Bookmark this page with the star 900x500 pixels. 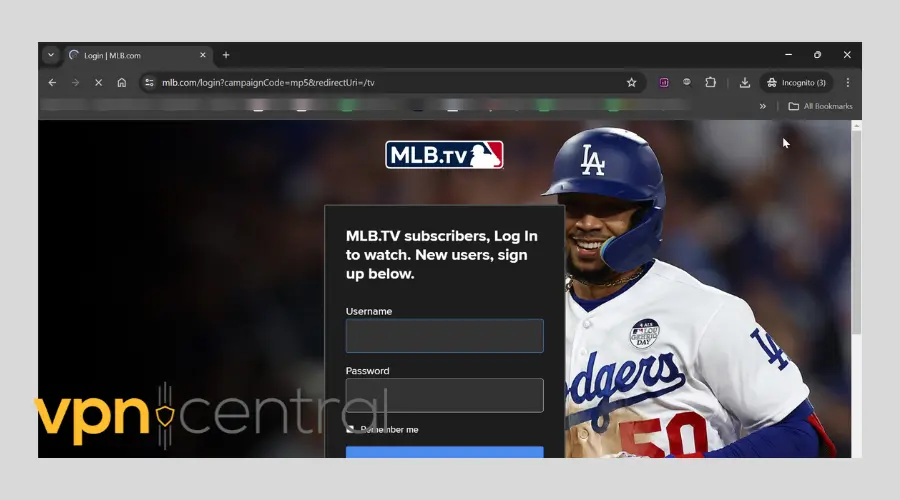pyautogui.click(x=631, y=83)
